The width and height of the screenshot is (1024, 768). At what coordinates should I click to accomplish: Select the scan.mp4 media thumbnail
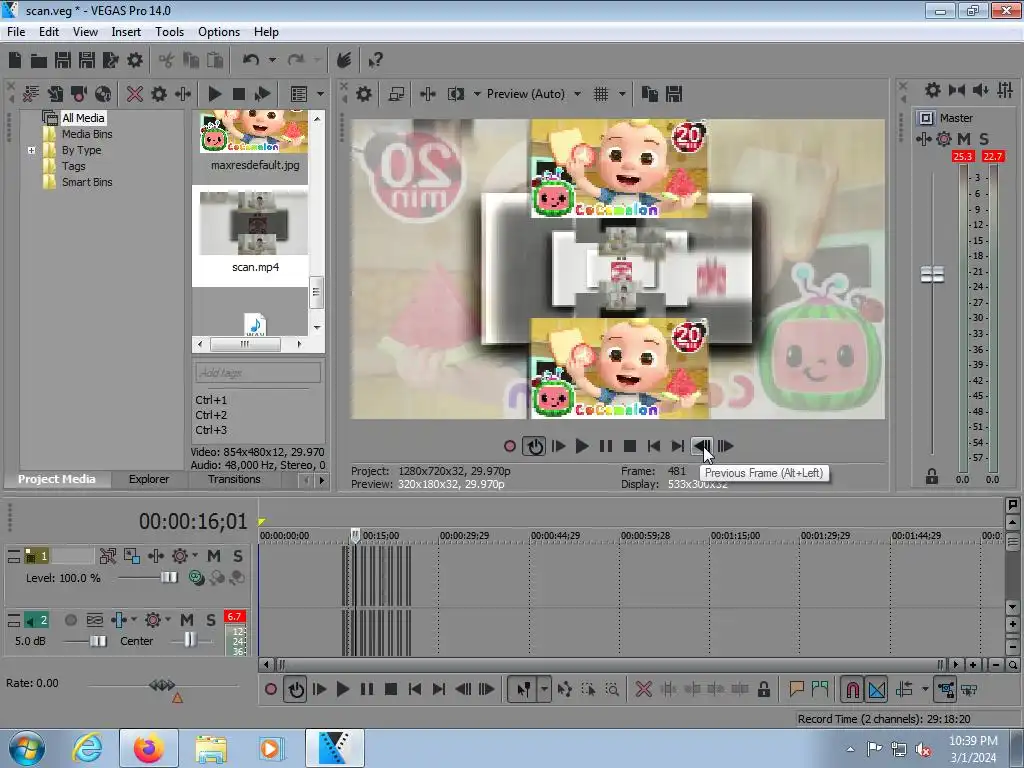tap(254, 224)
